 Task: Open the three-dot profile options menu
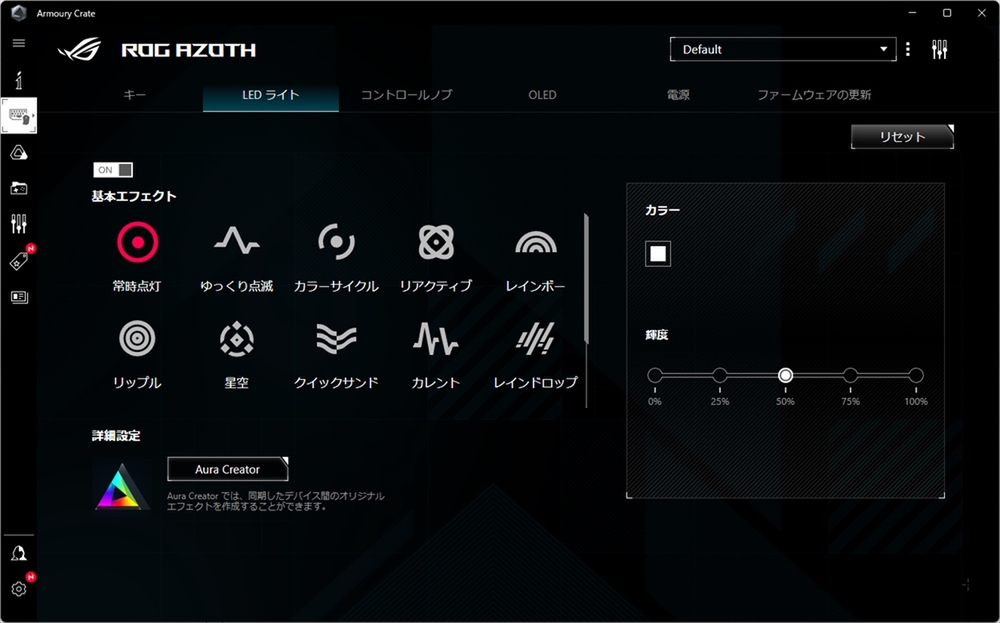[908, 49]
